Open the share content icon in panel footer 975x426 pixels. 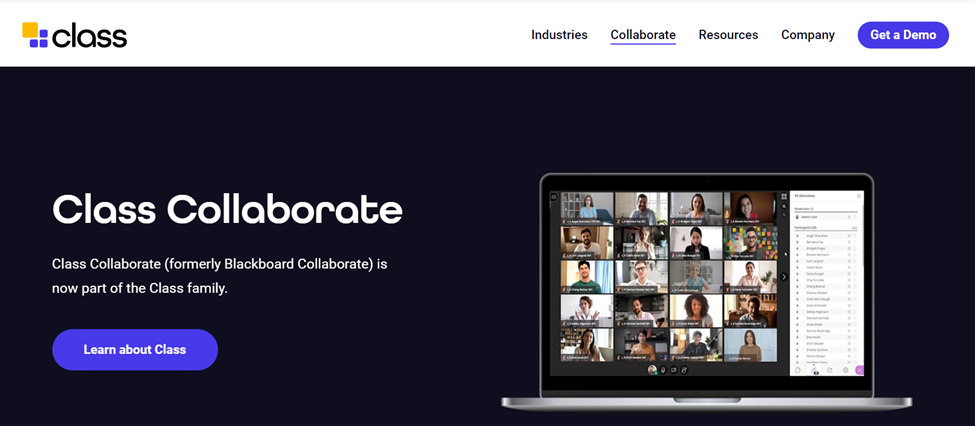pos(829,370)
